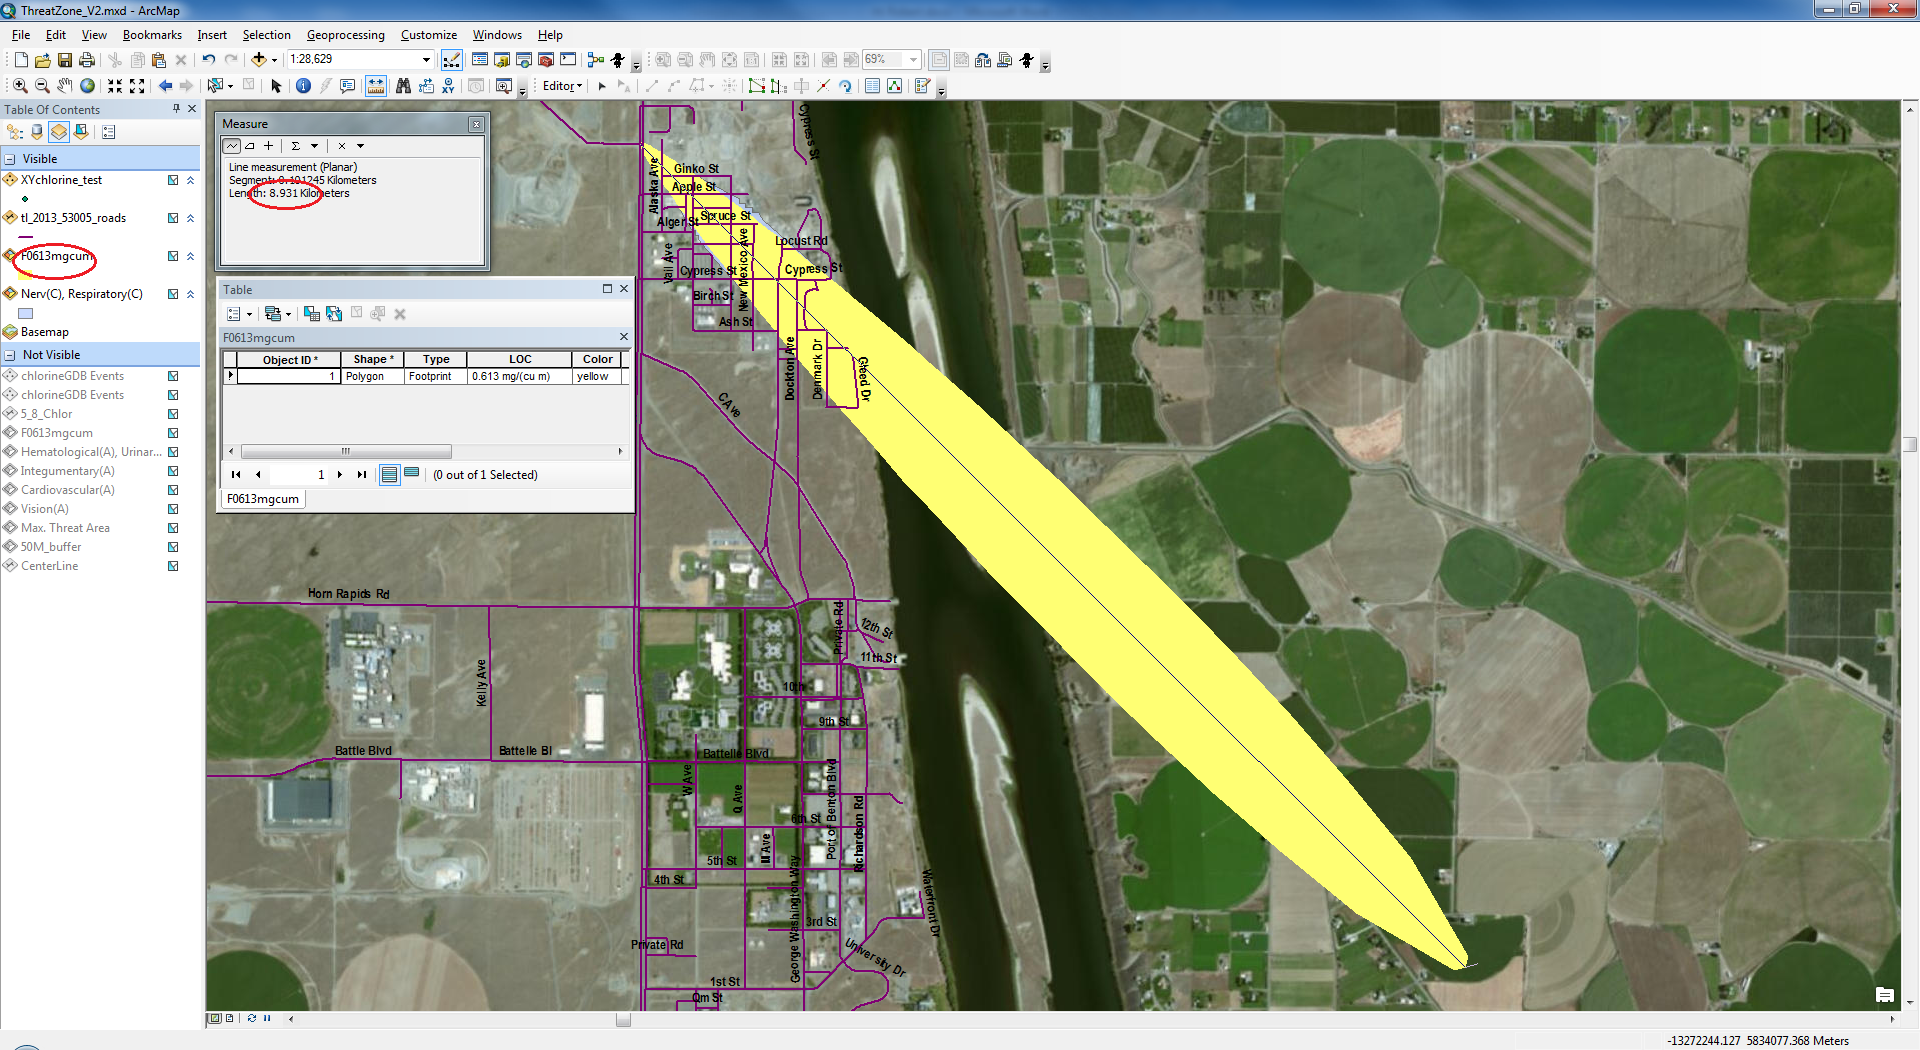The height and width of the screenshot is (1050, 1920).
Task: Open the File menu
Action: pos(21,35)
